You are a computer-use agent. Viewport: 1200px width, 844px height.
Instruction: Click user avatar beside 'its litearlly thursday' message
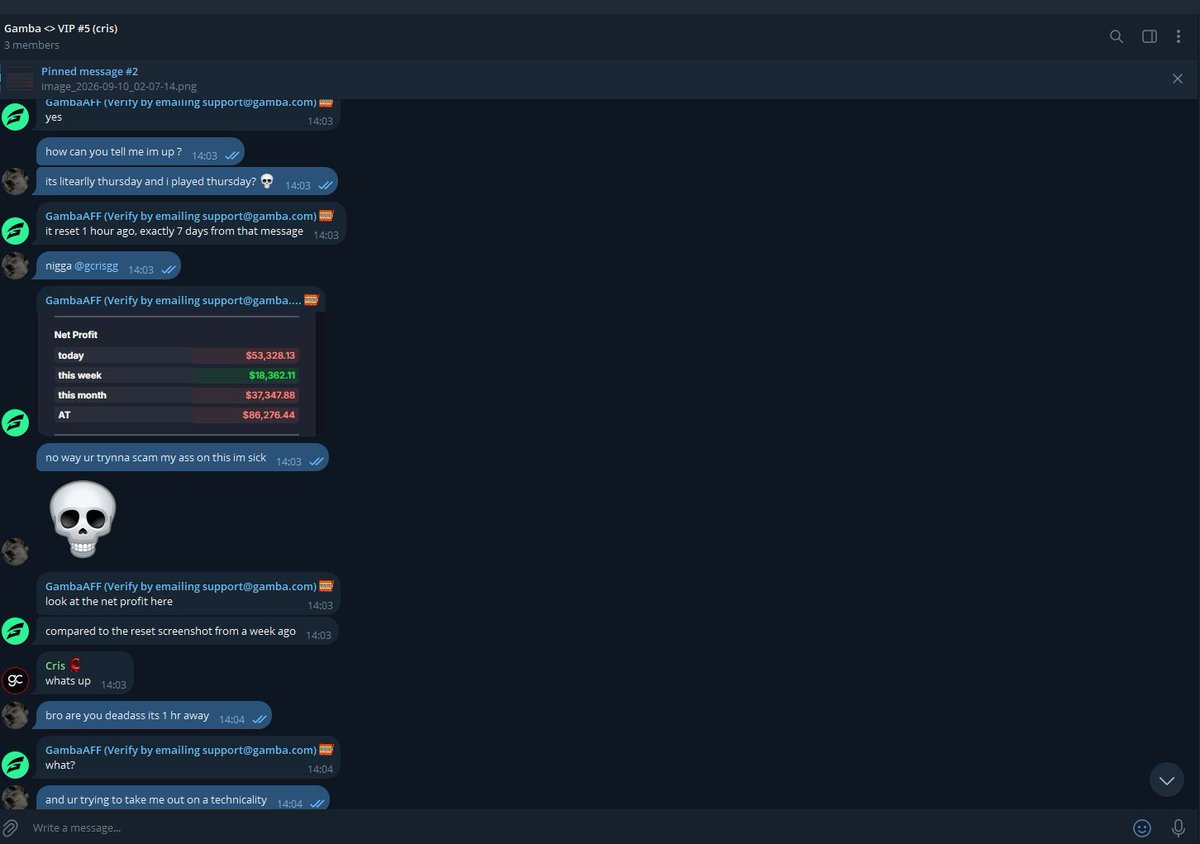[x=15, y=181]
